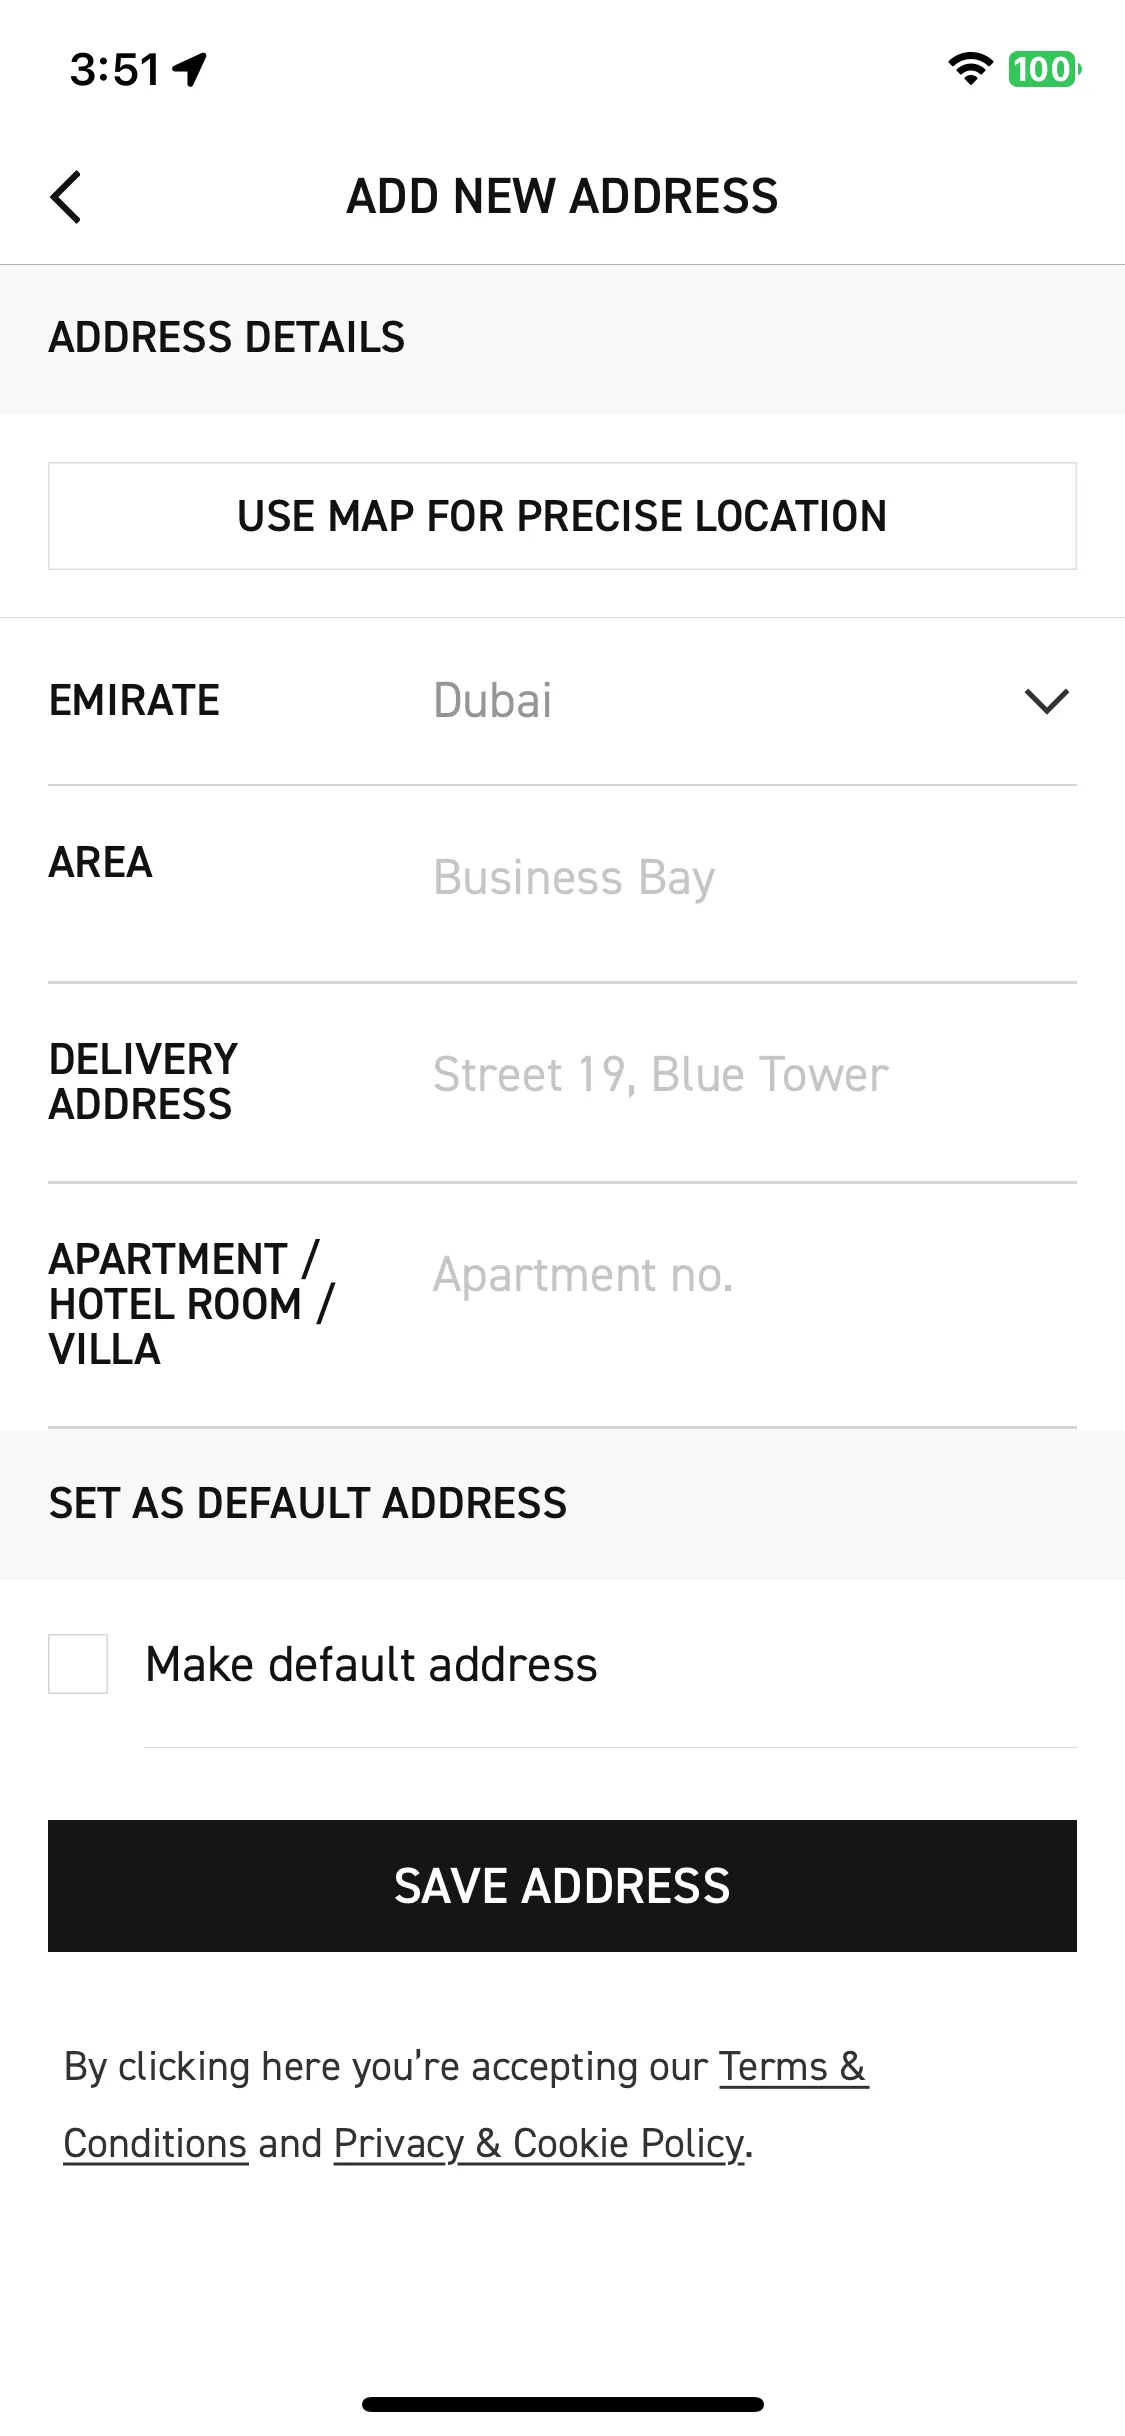Check the Make default address box
1125x2436 pixels.
coord(78,1664)
